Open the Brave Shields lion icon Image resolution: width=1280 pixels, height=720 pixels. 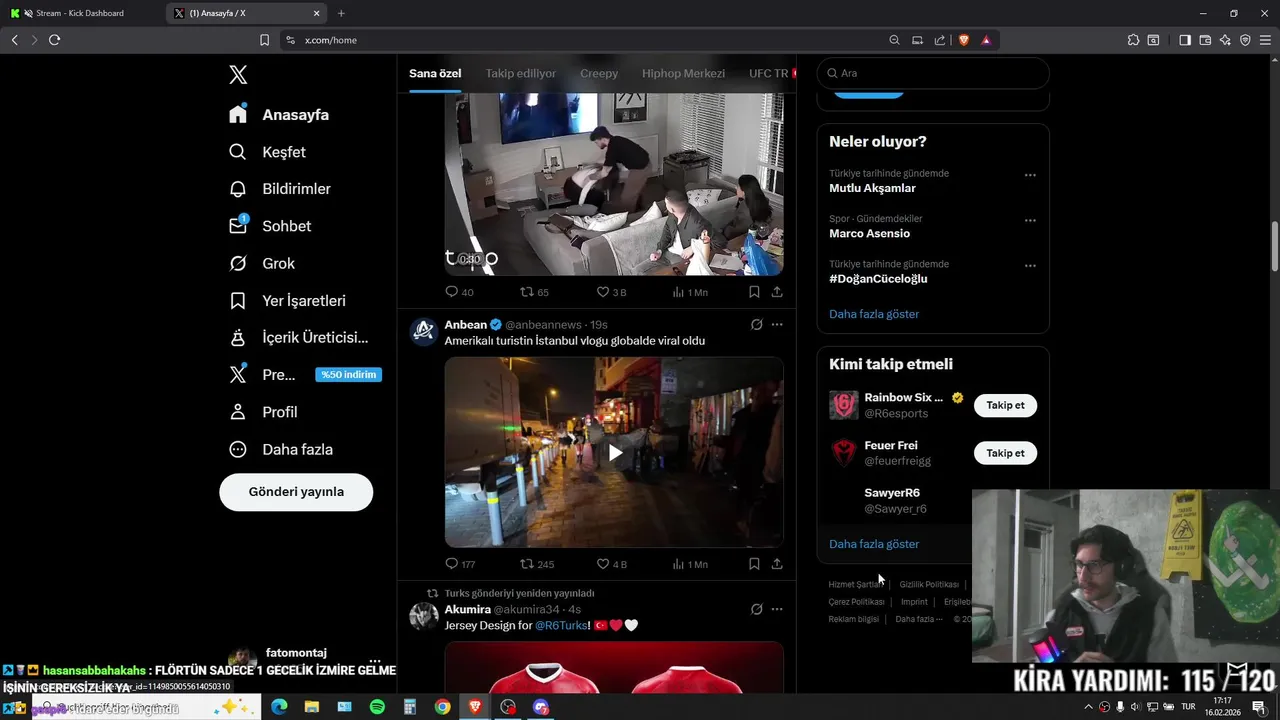(964, 40)
